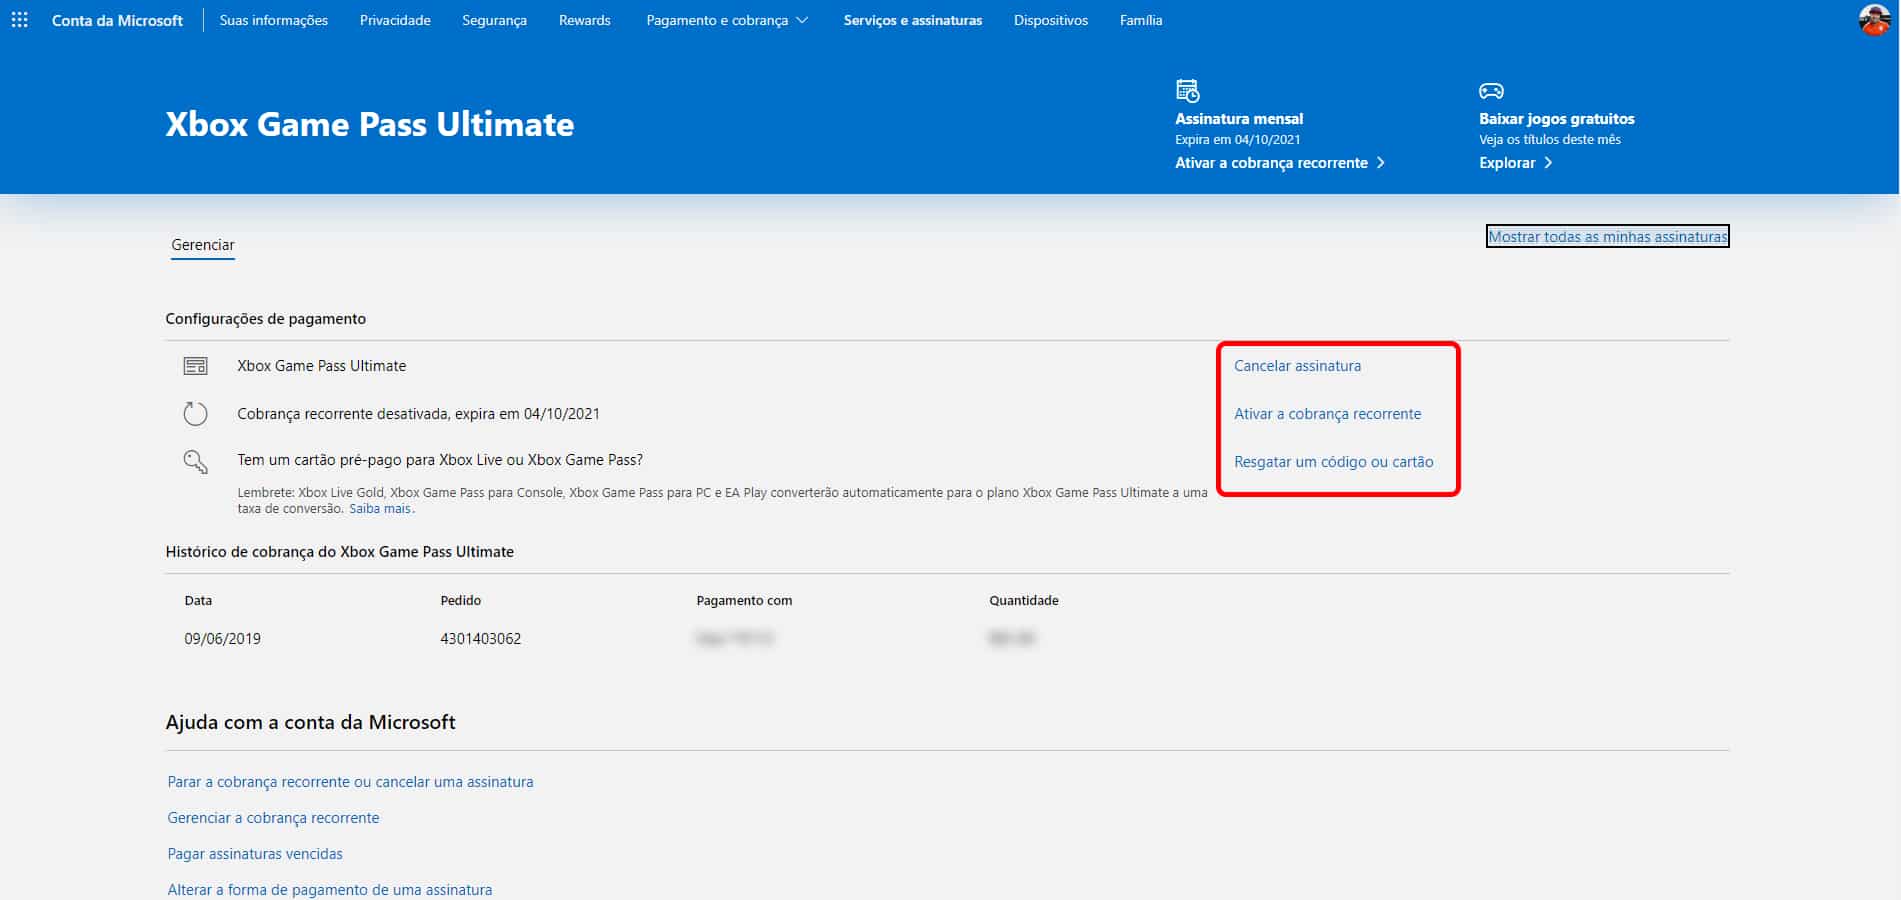Click Veja os títulos deste mês text
Viewport: 1901px width, 900px height.
pos(1550,140)
